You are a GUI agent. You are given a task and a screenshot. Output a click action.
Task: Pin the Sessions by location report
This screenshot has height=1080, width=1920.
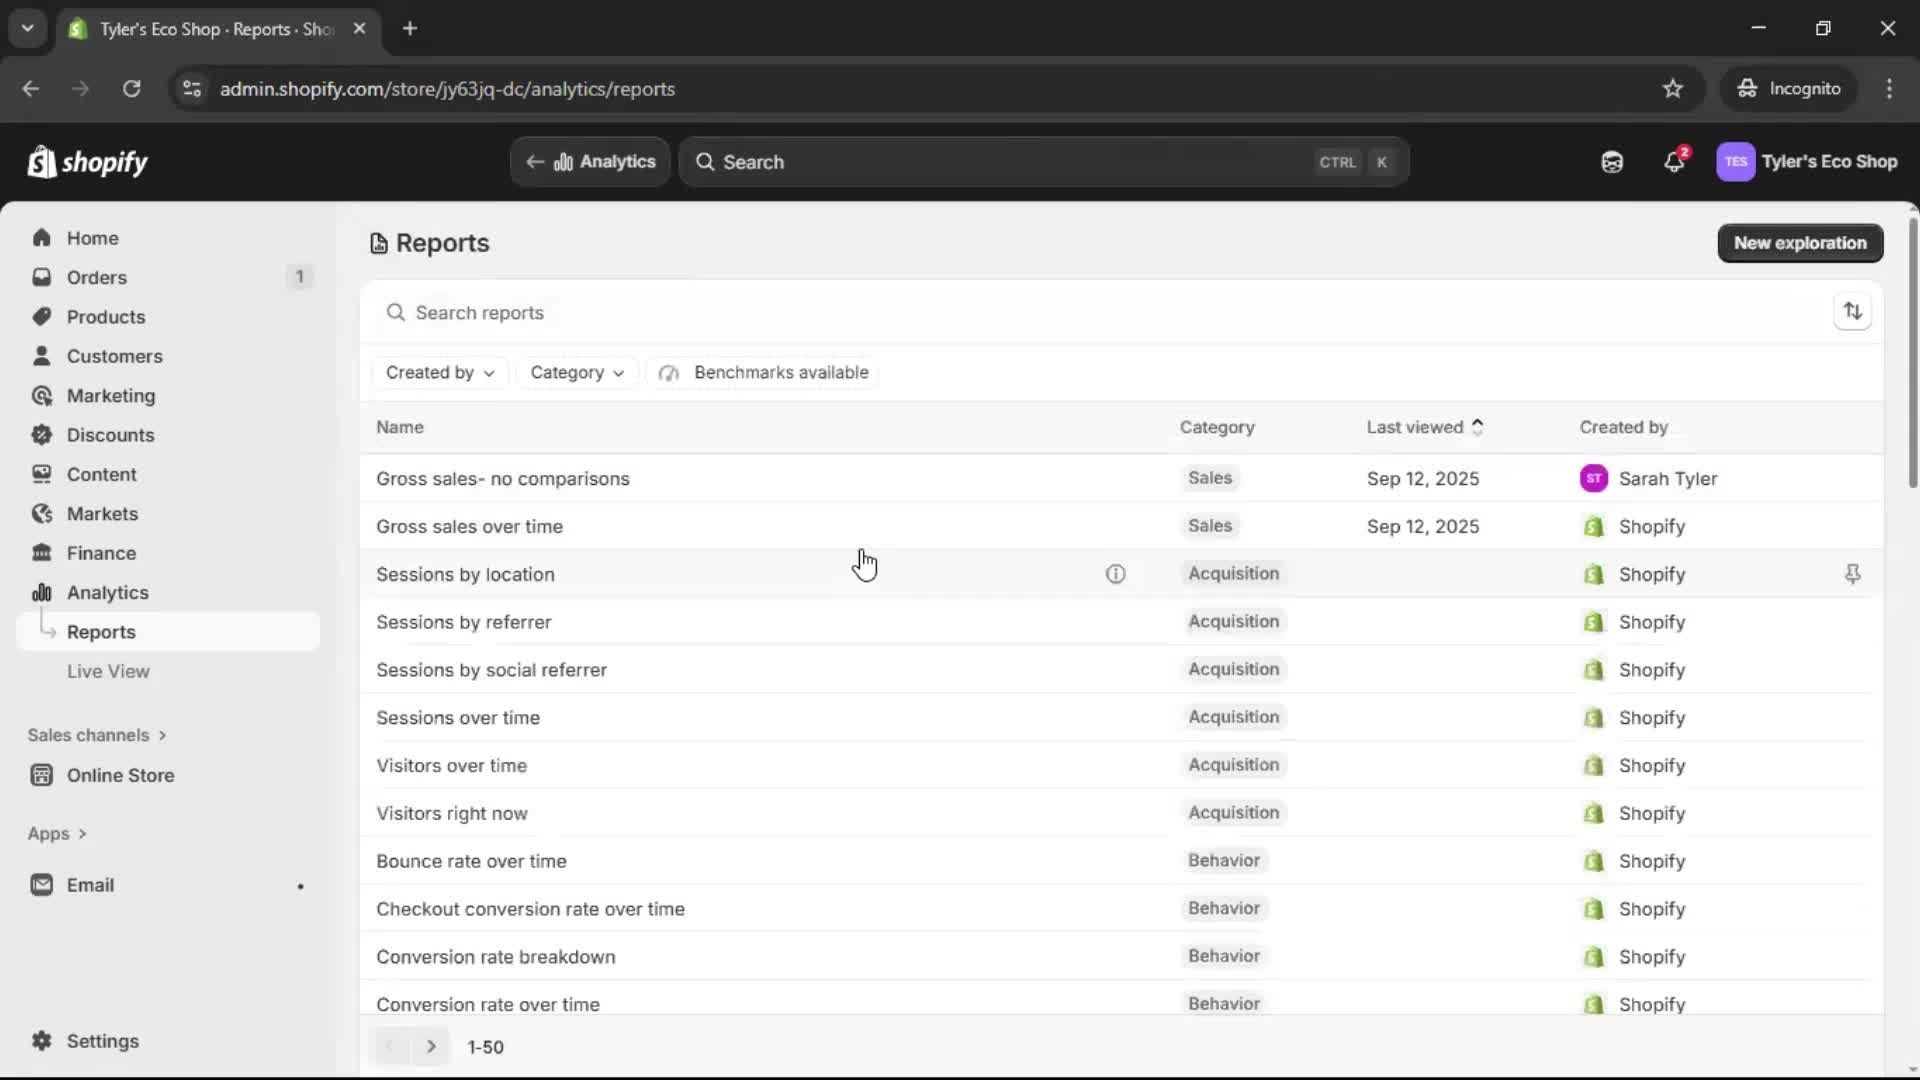(x=1853, y=574)
